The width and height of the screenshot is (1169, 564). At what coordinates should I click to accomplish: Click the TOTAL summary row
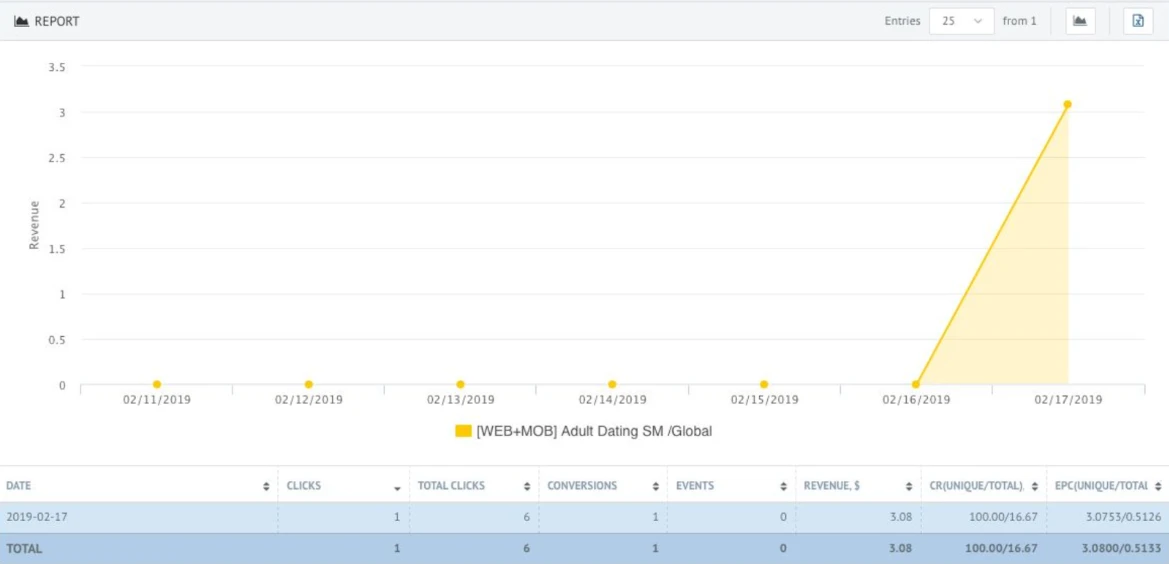[x=584, y=548]
